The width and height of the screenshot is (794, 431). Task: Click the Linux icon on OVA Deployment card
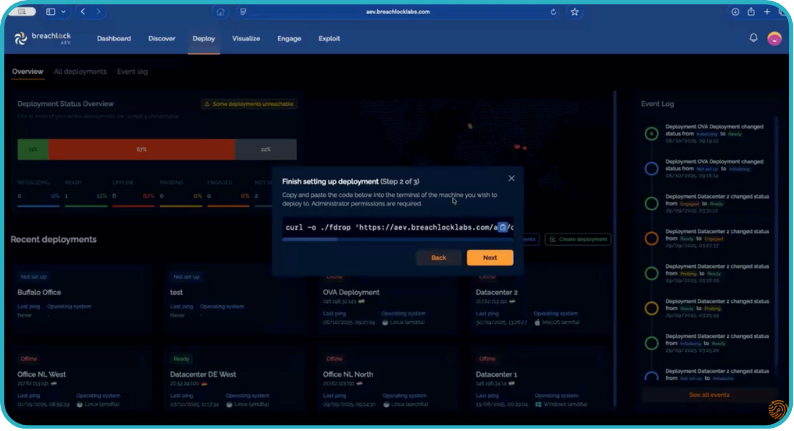[x=385, y=322]
